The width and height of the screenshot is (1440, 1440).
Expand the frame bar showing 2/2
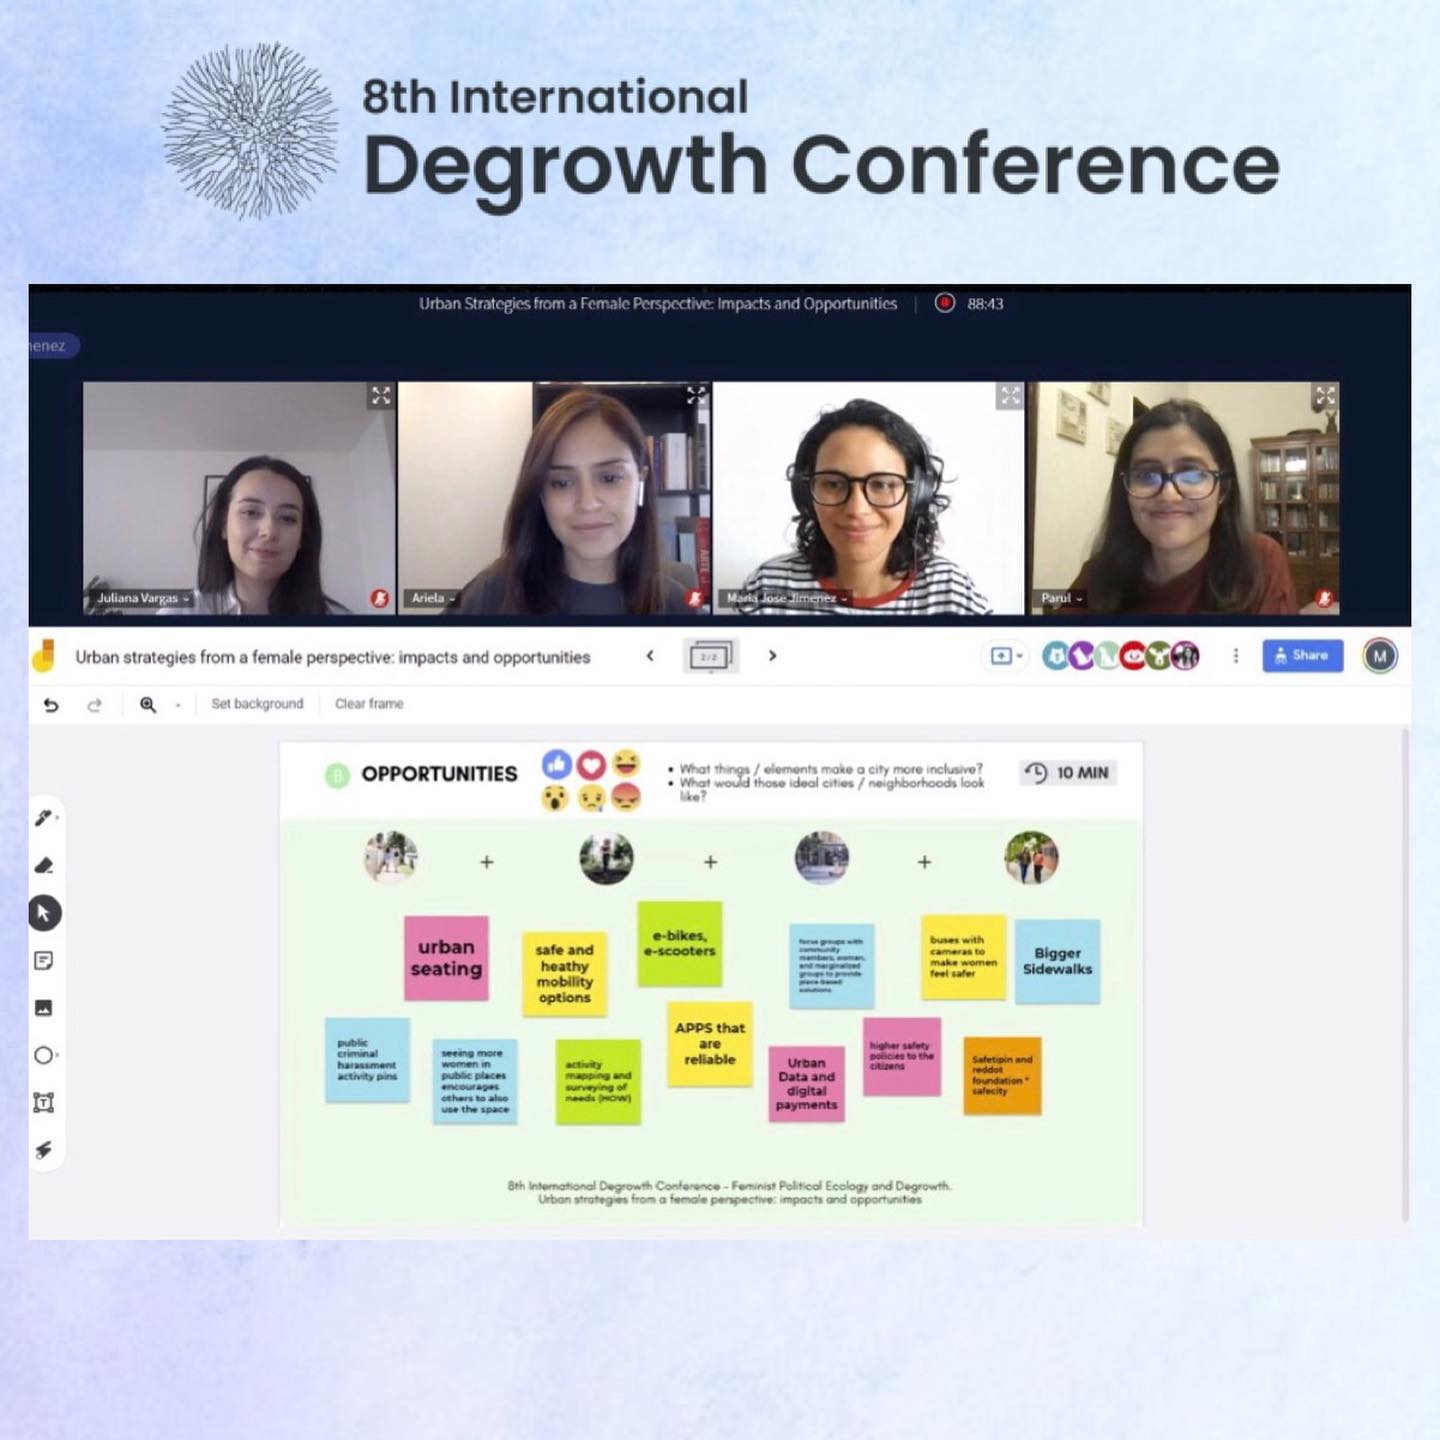coord(711,656)
